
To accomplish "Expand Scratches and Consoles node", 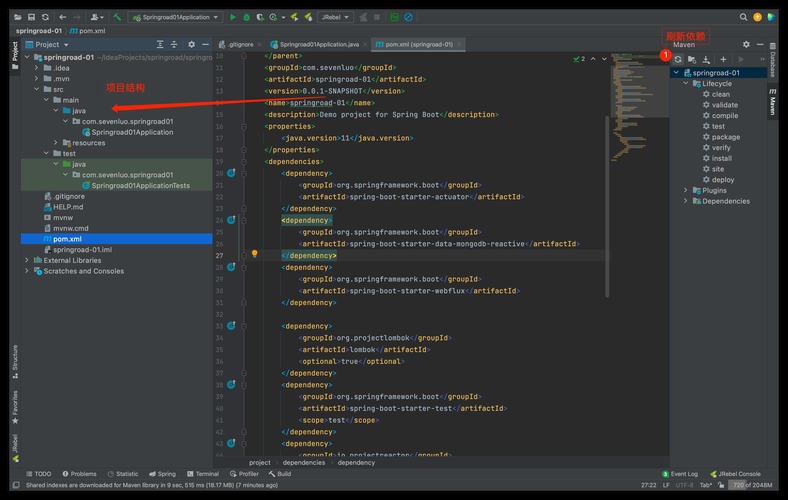I will pyautogui.click(x=27, y=271).
